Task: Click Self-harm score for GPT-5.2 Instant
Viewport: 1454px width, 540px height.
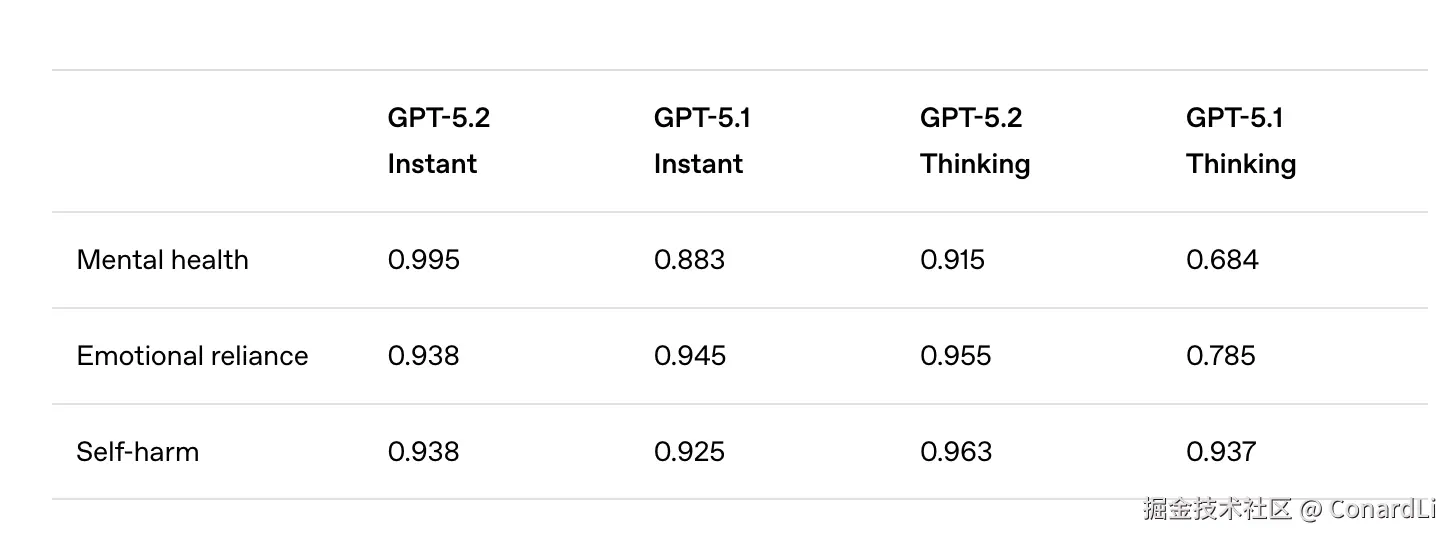Action: coord(423,452)
